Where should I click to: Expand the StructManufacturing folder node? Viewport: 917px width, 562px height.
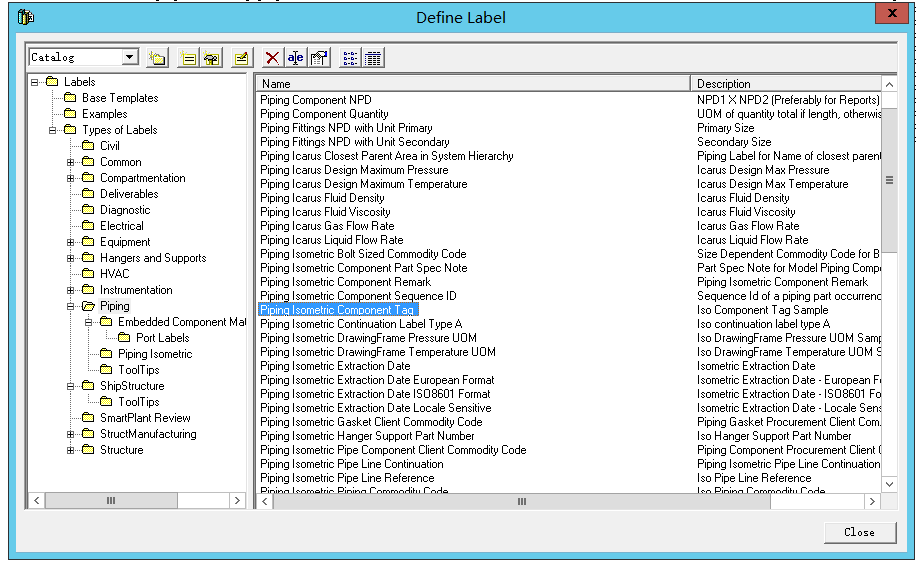tap(70, 434)
